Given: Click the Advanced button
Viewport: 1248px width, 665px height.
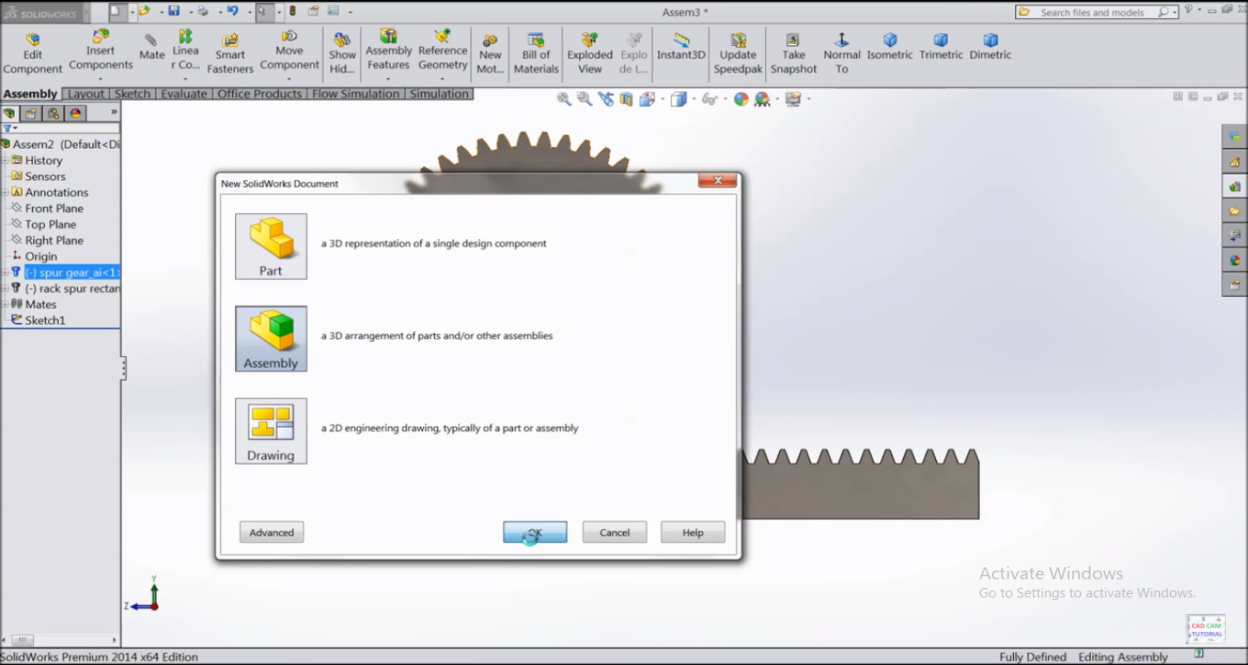Looking at the screenshot, I should [x=272, y=533].
